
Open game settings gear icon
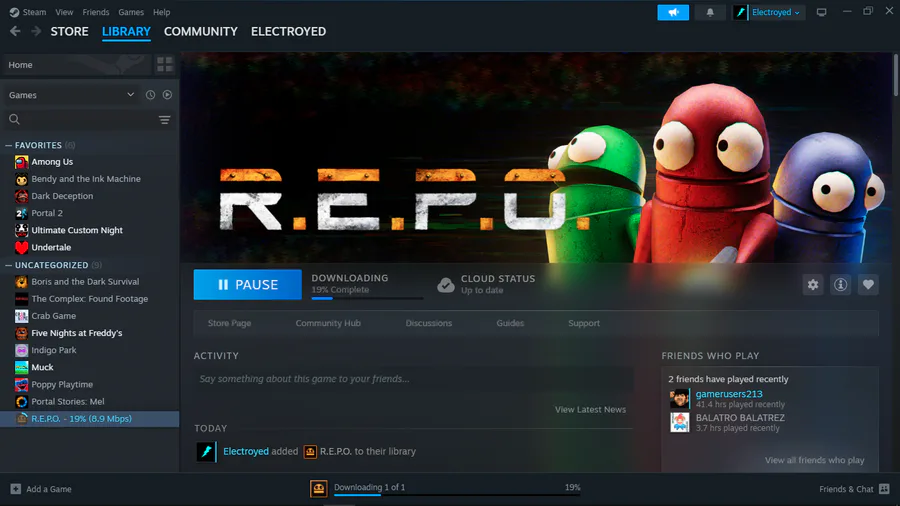tap(813, 285)
